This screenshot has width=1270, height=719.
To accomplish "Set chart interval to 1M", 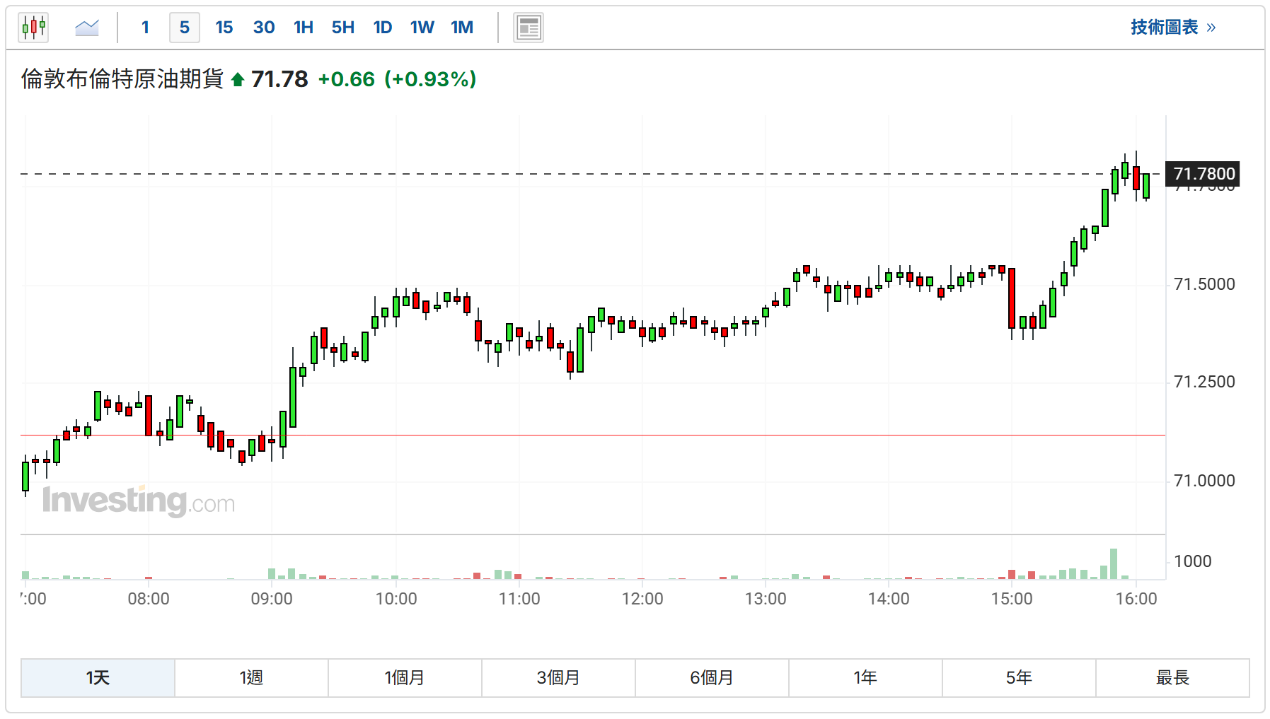I will [462, 28].
